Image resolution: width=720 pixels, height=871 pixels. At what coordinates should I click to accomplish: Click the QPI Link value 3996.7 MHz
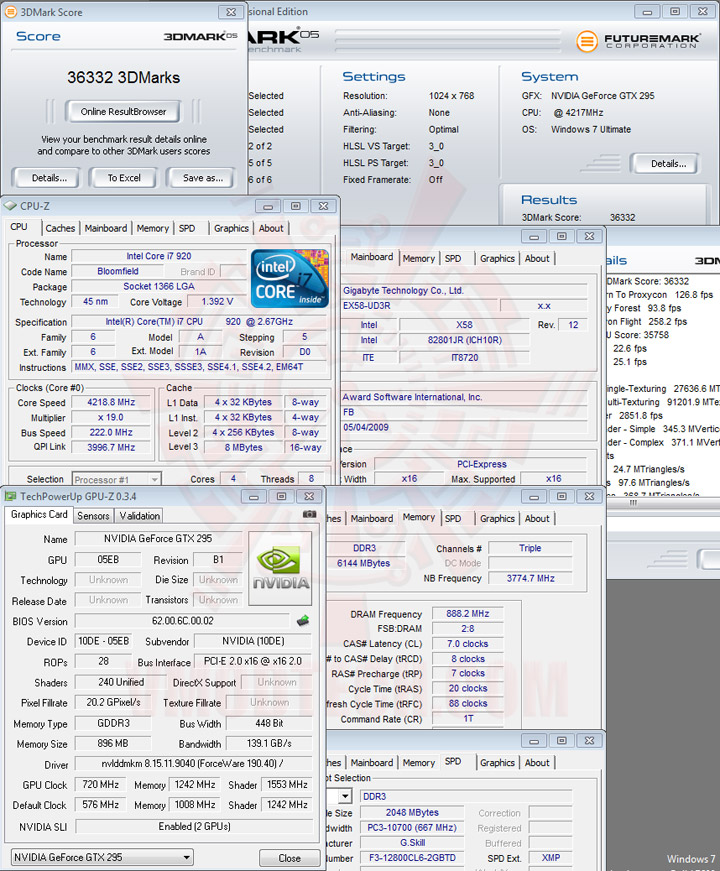pyautogui.click(x=111, y=447)
